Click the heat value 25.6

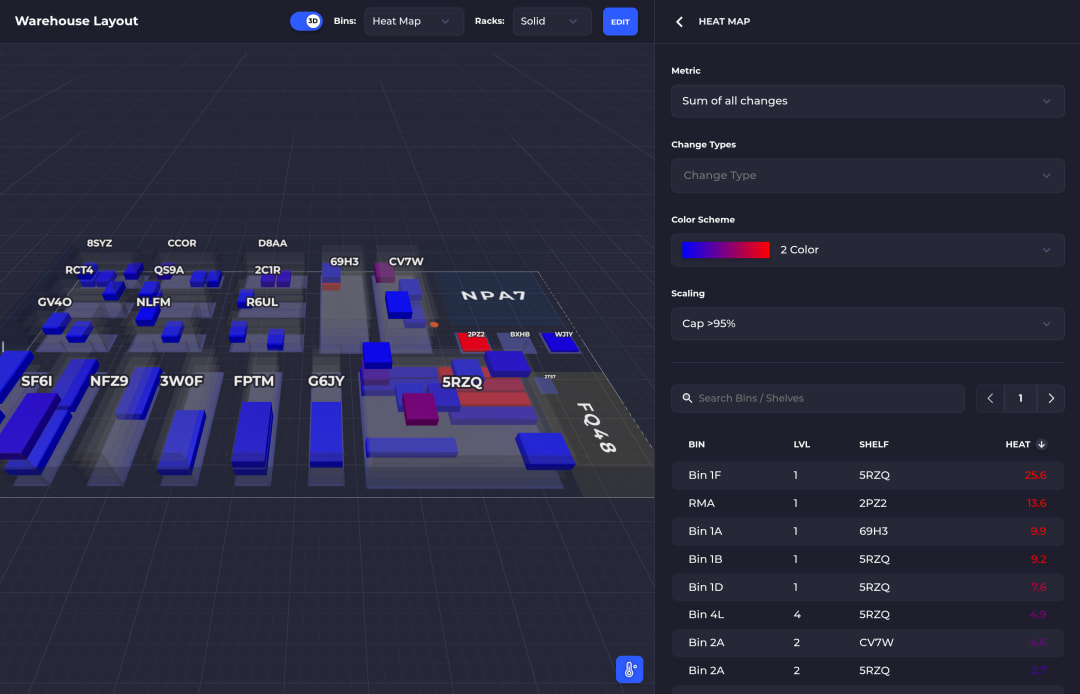(1035, 475)
